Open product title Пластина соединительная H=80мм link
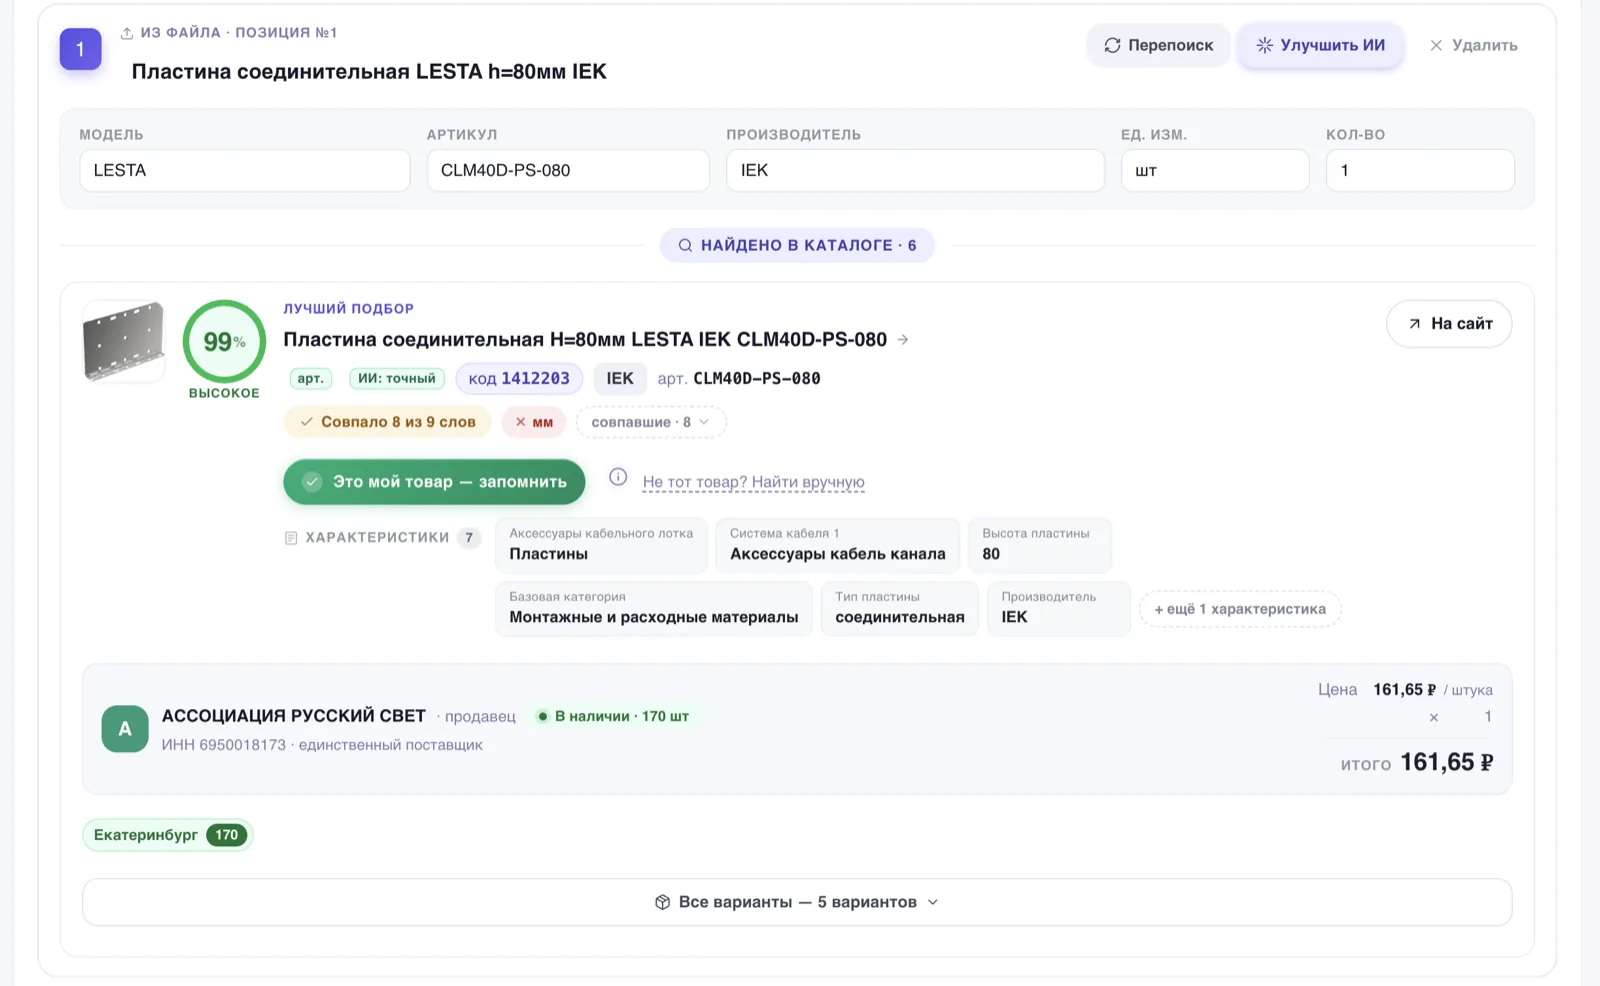The height and width of the screenshot is (986, 1600). click(585, 339)
